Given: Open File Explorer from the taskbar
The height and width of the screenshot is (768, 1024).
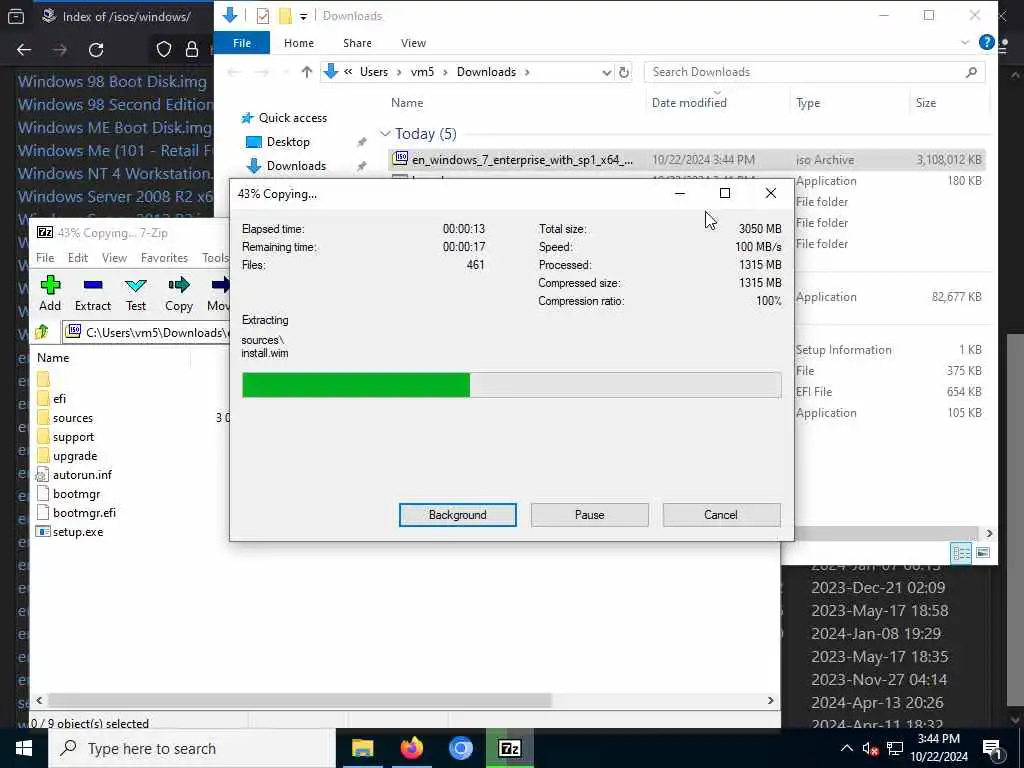Looking at the screenshot, I should pyautogui.click(x=362, y=748).
